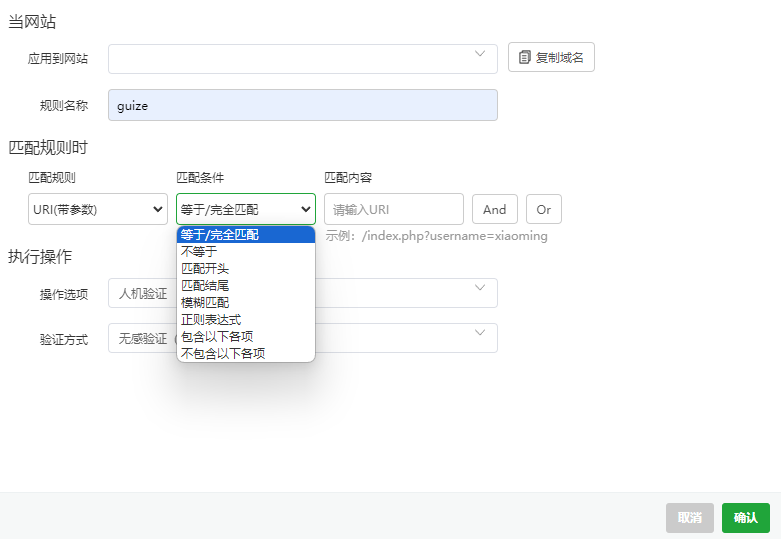Click the copy icon beside 复制域名
The image size is (781, 539).
pyautogui.click(x=525, y=58)
